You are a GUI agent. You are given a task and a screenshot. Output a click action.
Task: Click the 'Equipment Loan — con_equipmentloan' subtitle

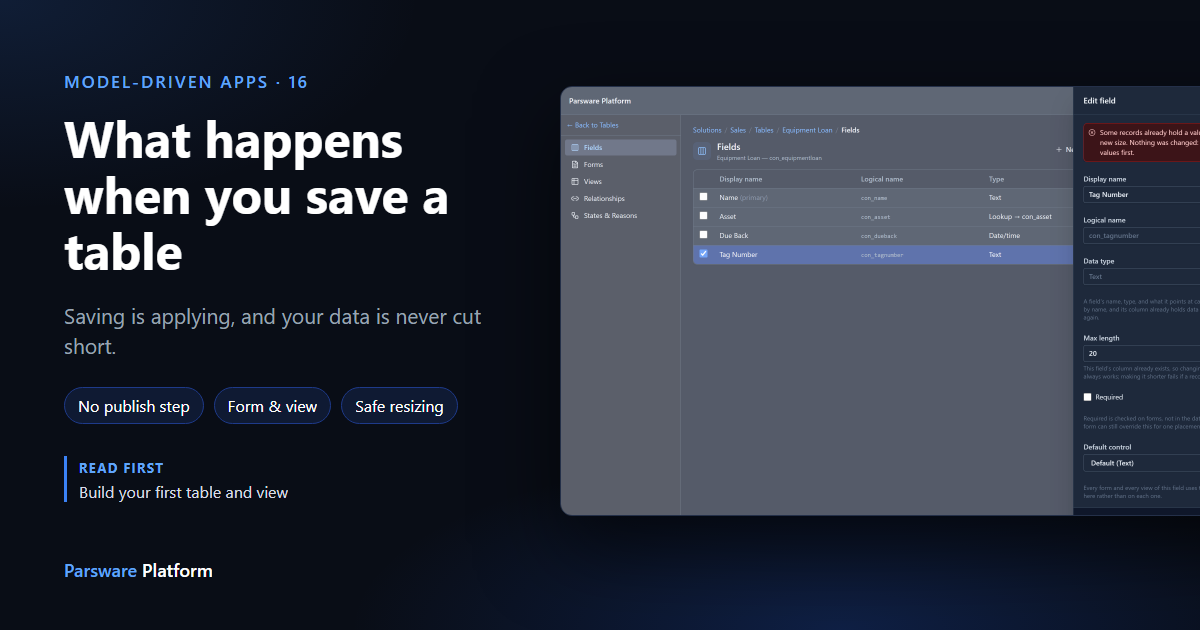[x=769, y=158]
